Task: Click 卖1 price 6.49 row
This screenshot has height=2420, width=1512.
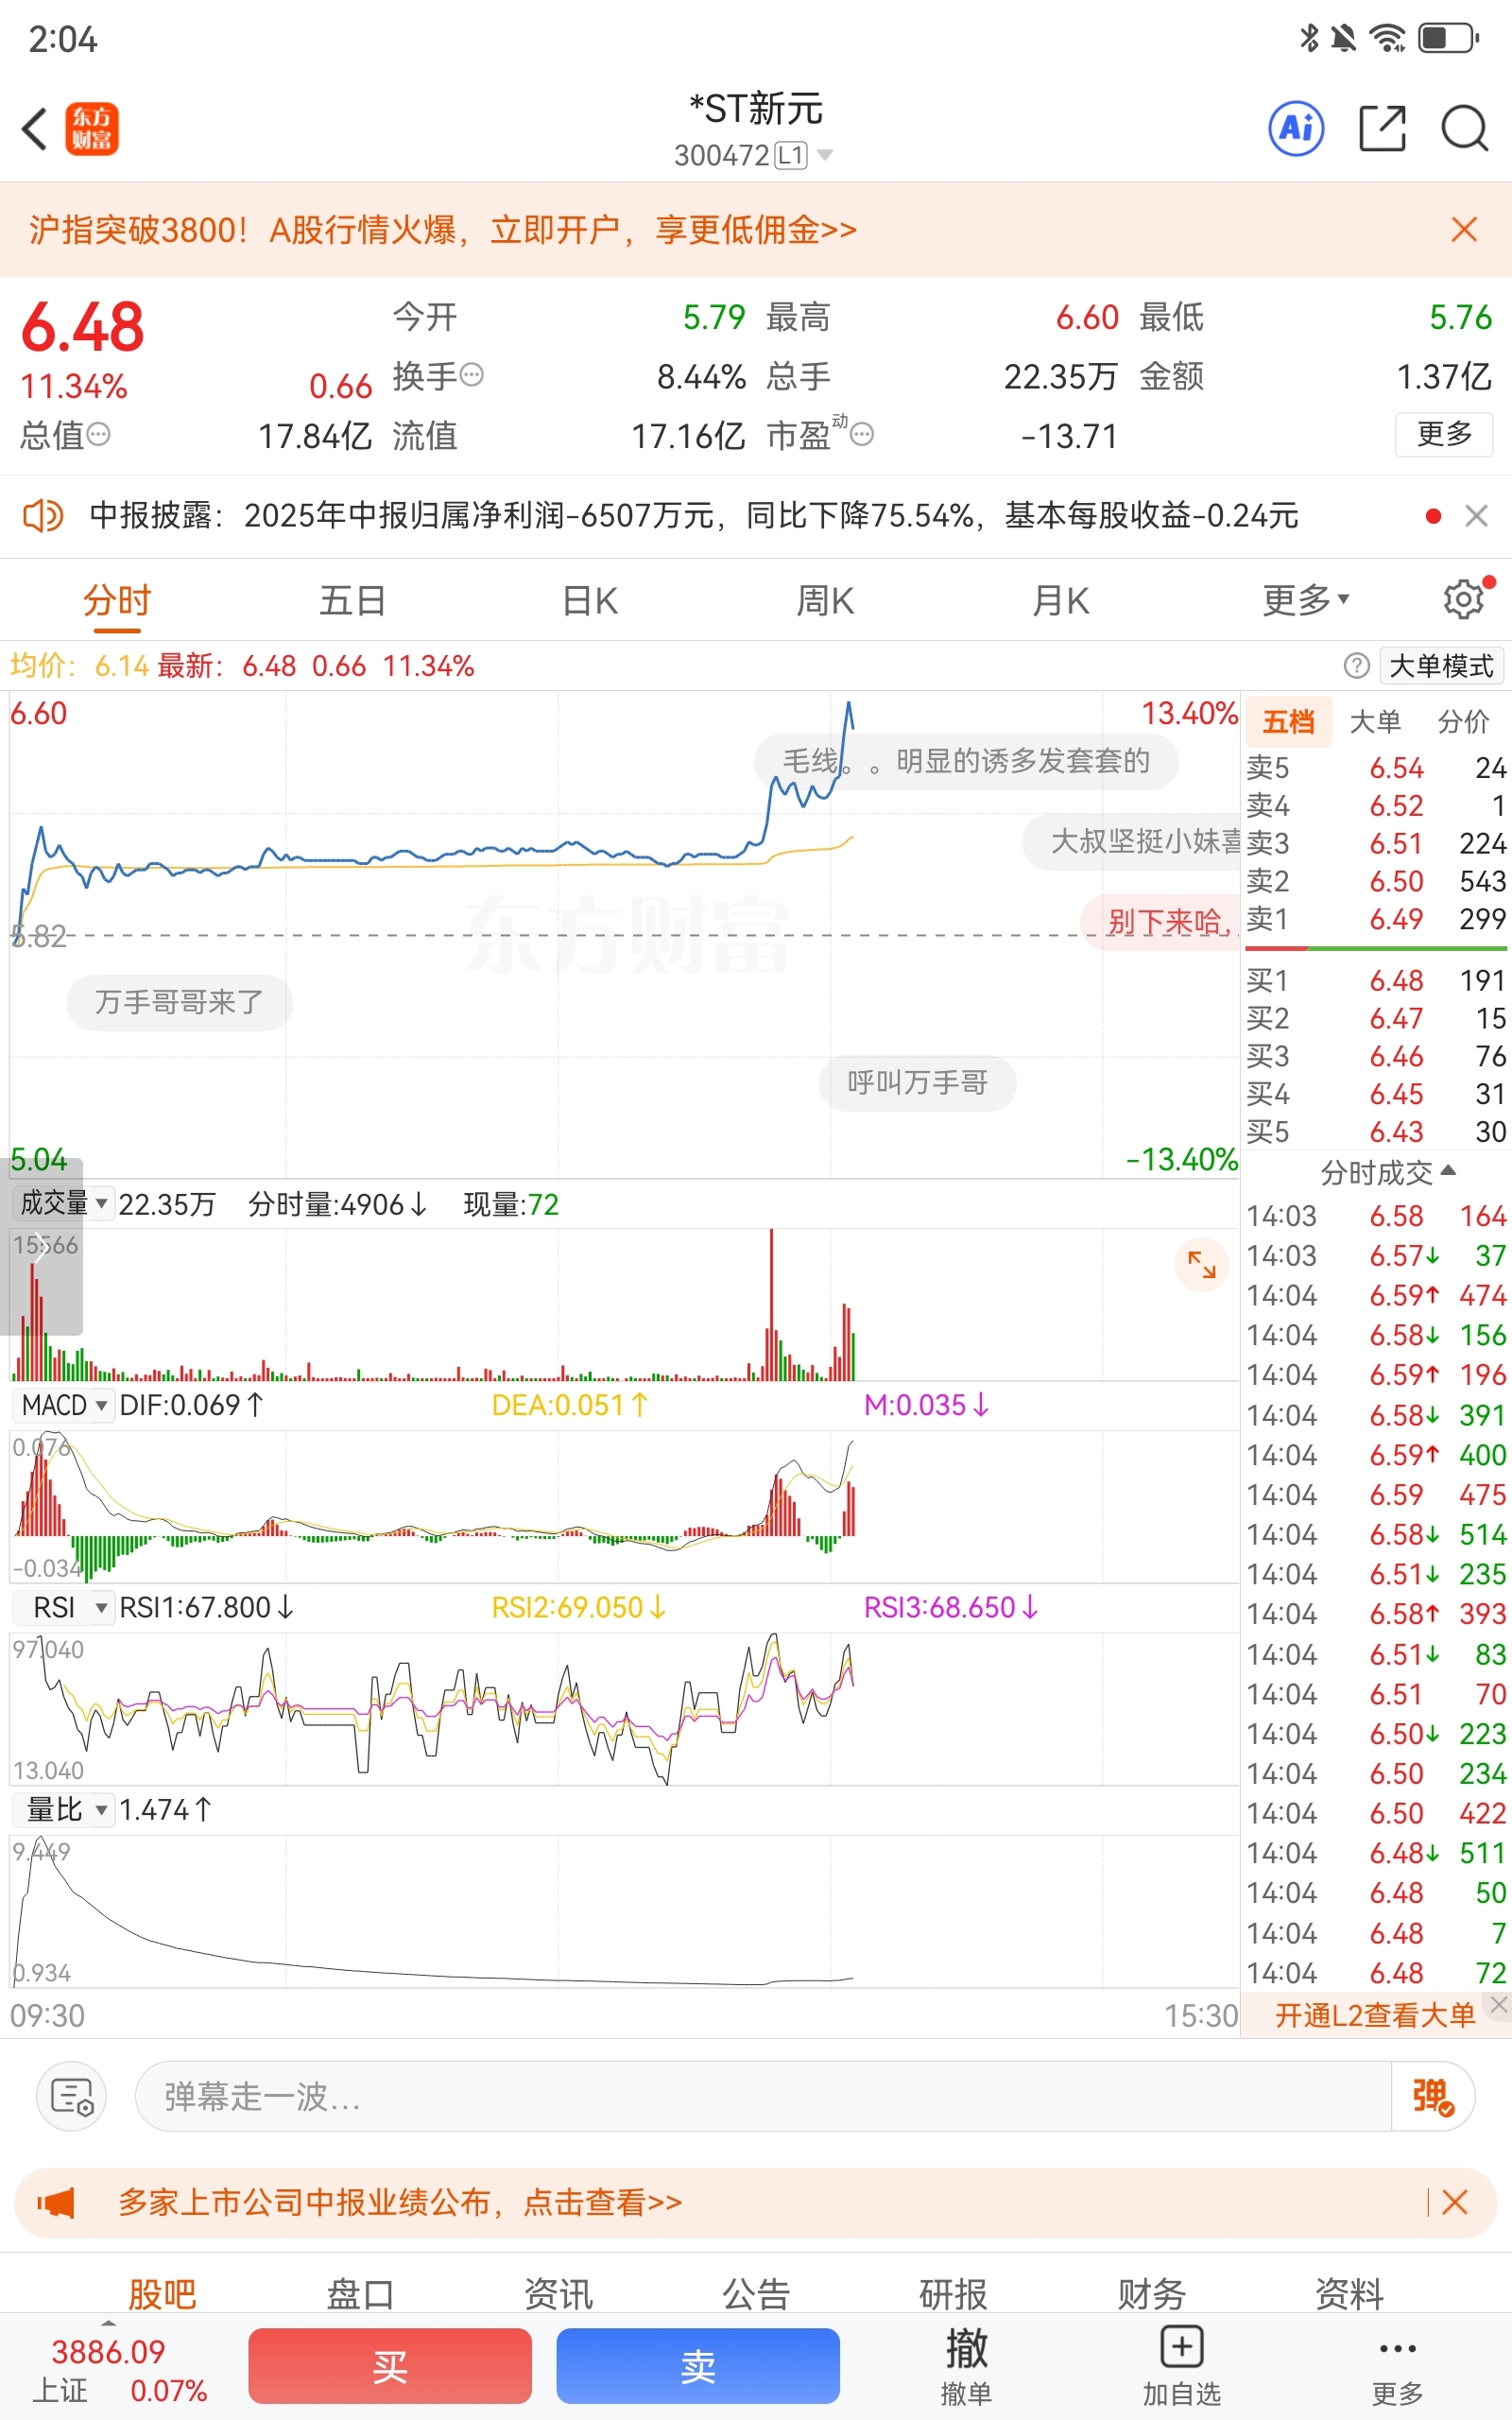Action: [x=1375, y=920]
